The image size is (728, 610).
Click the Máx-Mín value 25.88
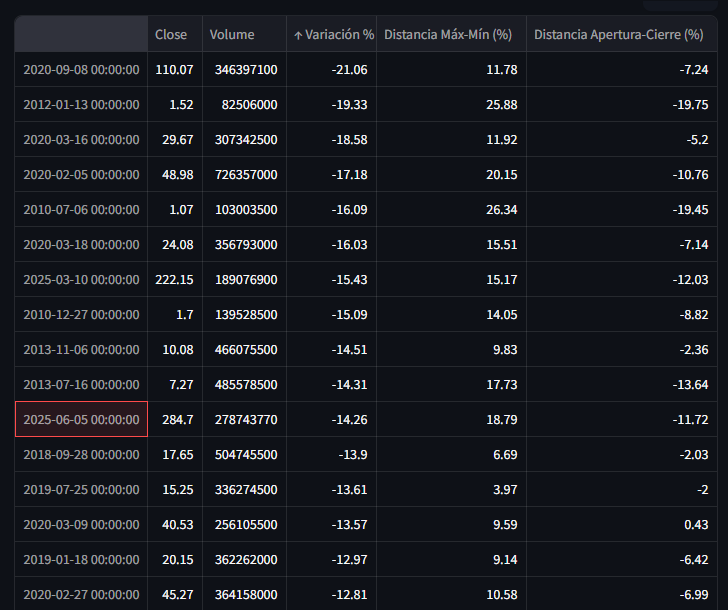click(x=451, y=104)
